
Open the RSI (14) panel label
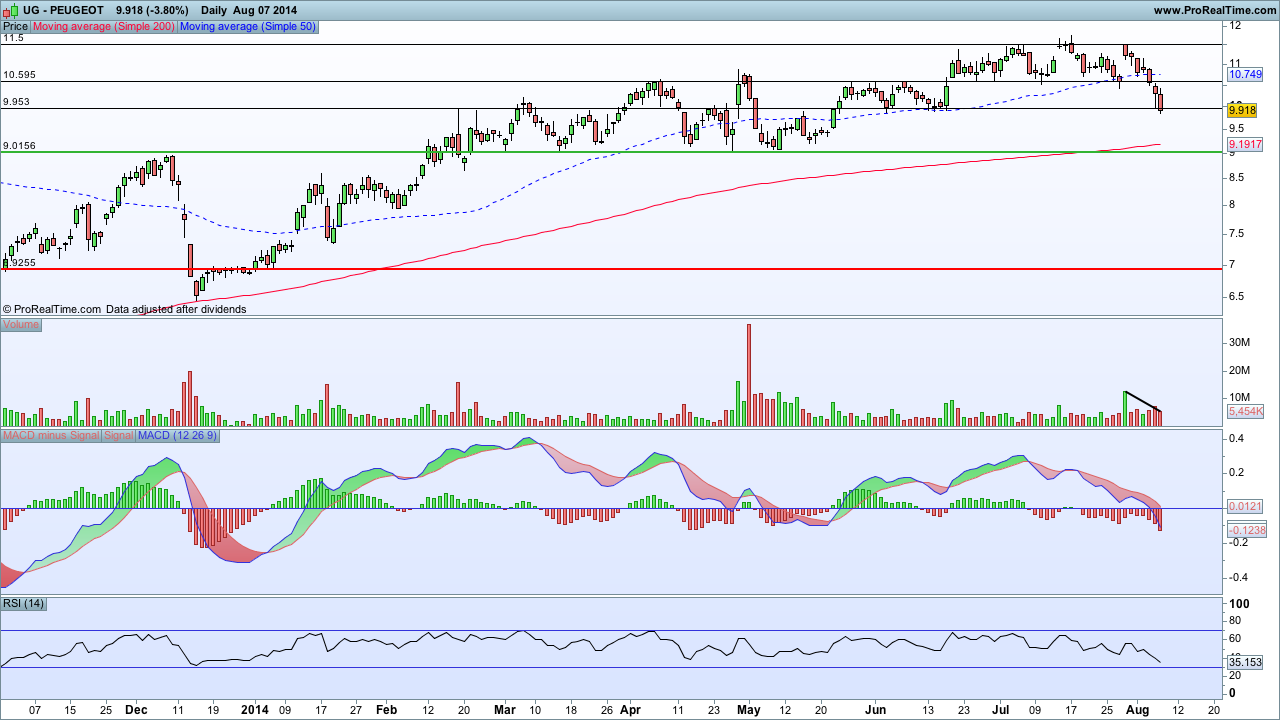24,604
